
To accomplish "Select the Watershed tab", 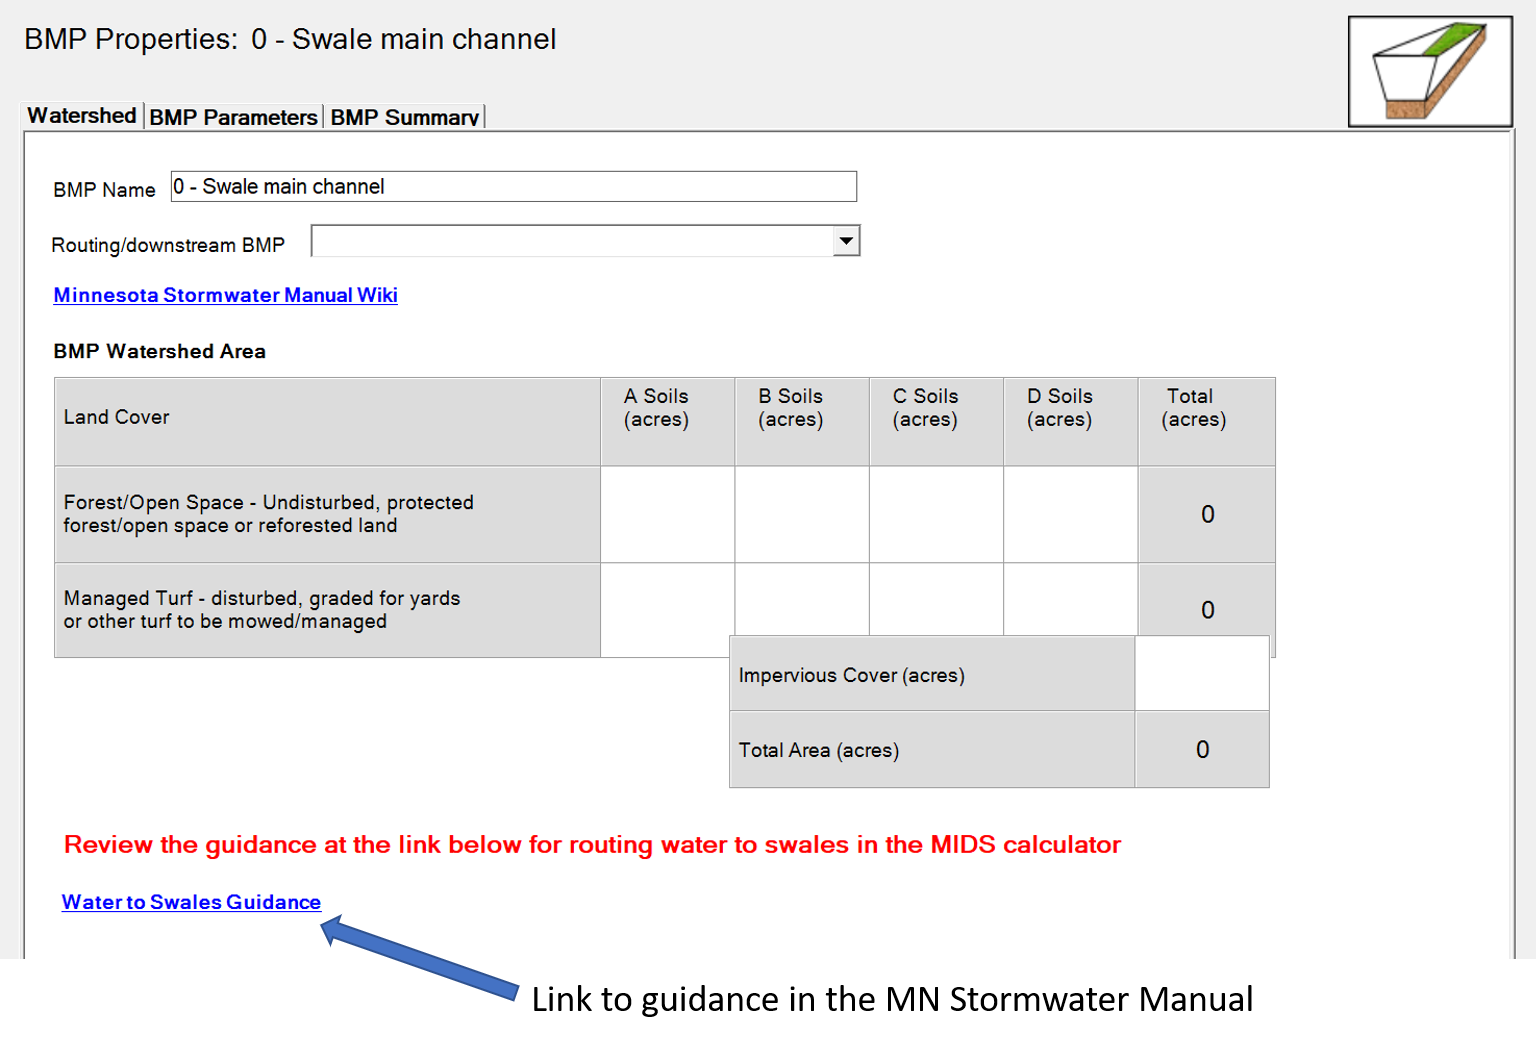I will [x=82, y=116].
